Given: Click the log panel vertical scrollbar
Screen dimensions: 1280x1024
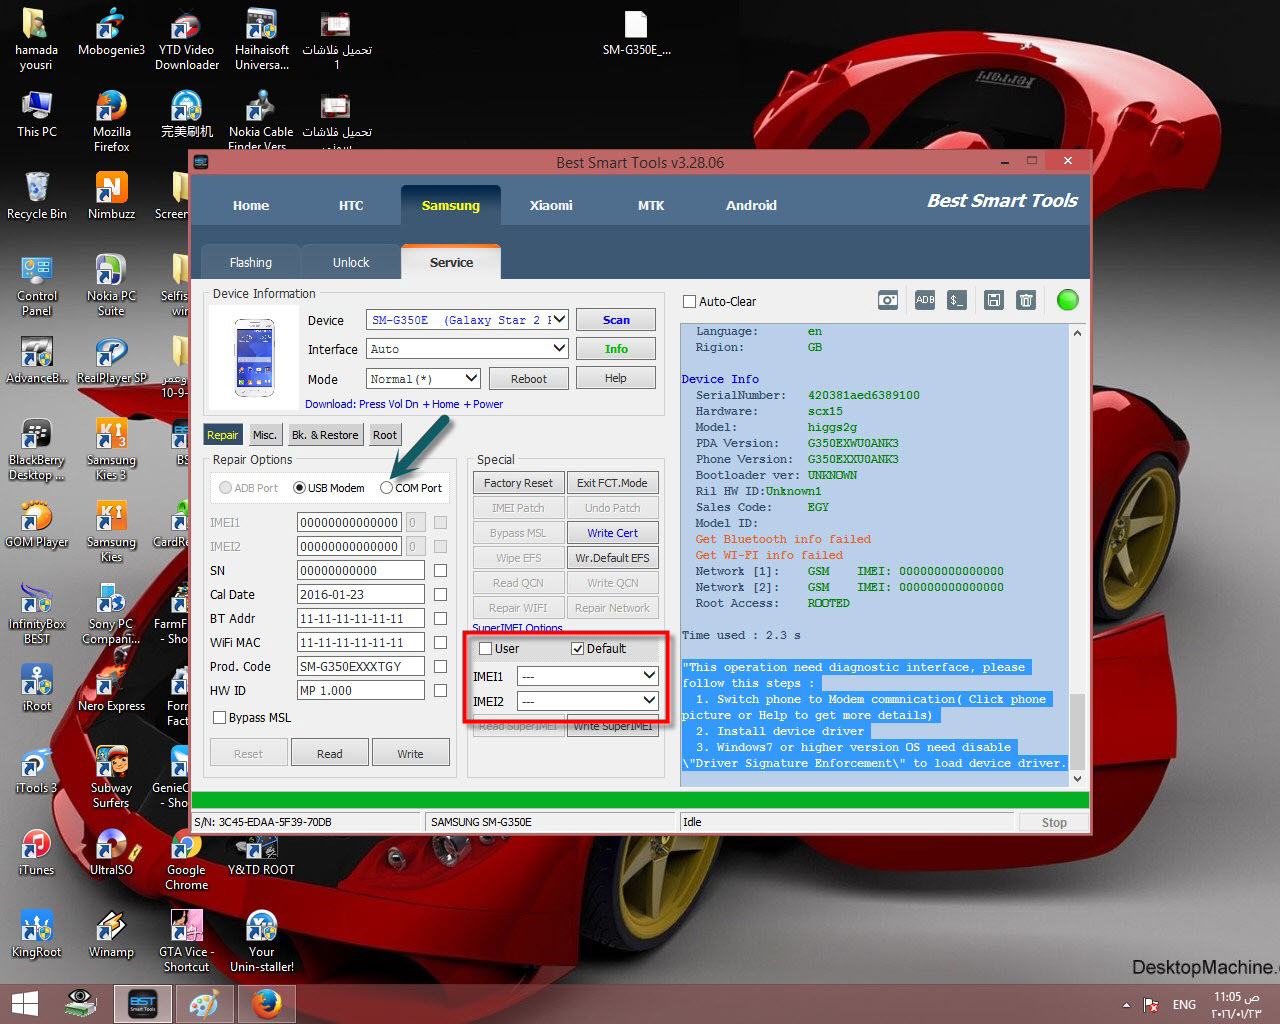Looking at the screenshot, I should (x=1077, y=555).
